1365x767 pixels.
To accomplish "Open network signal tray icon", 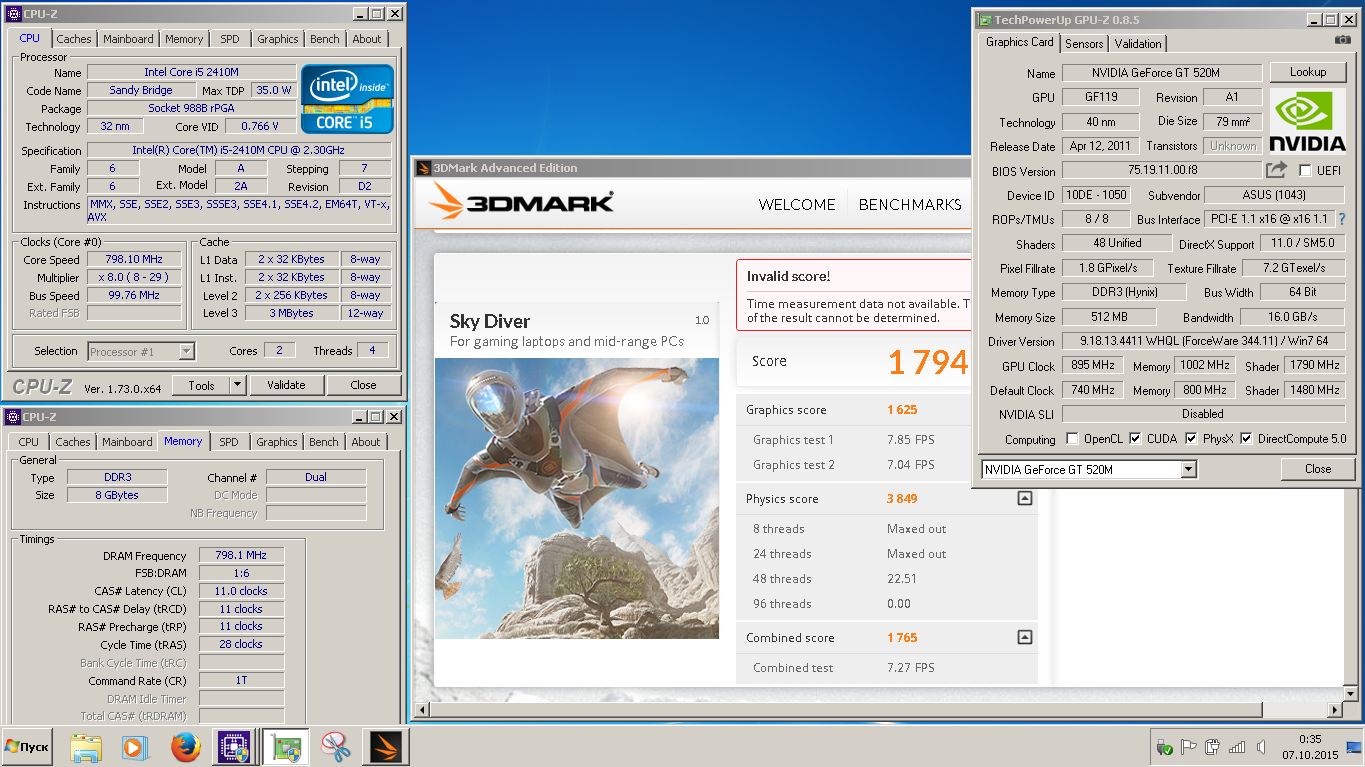I will [x=1237, y=747].
